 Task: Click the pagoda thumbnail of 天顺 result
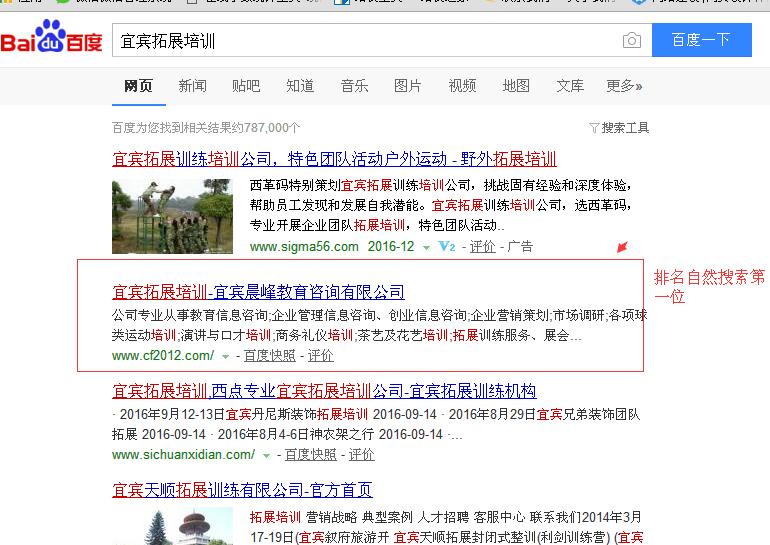tap(172, 526)
